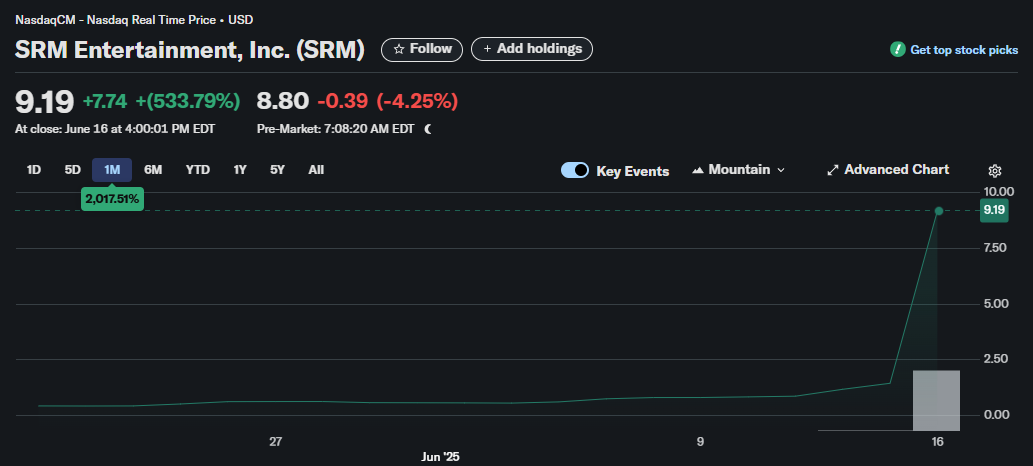Switch chart to 5Y range
The height and width of the screenshot is (466, 1033).
coord(277,170)
